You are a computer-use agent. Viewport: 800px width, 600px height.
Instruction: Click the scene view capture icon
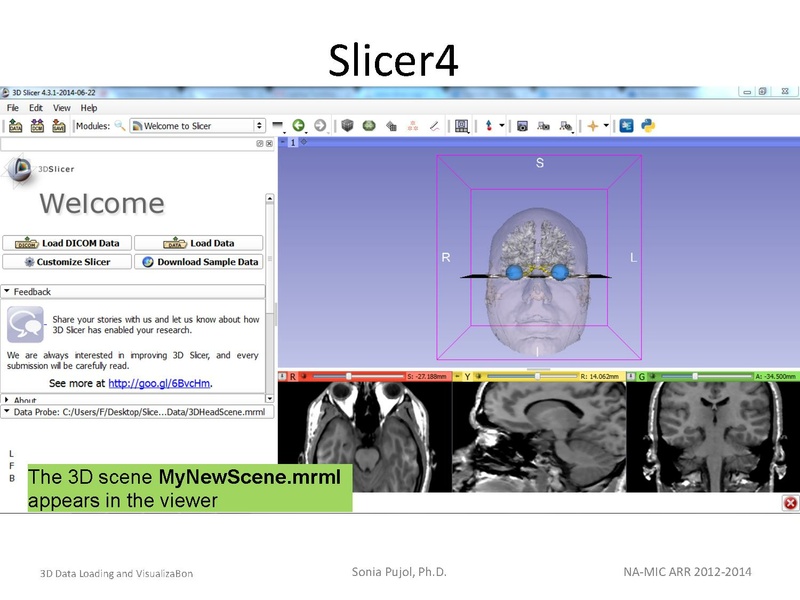coord(543,126)
